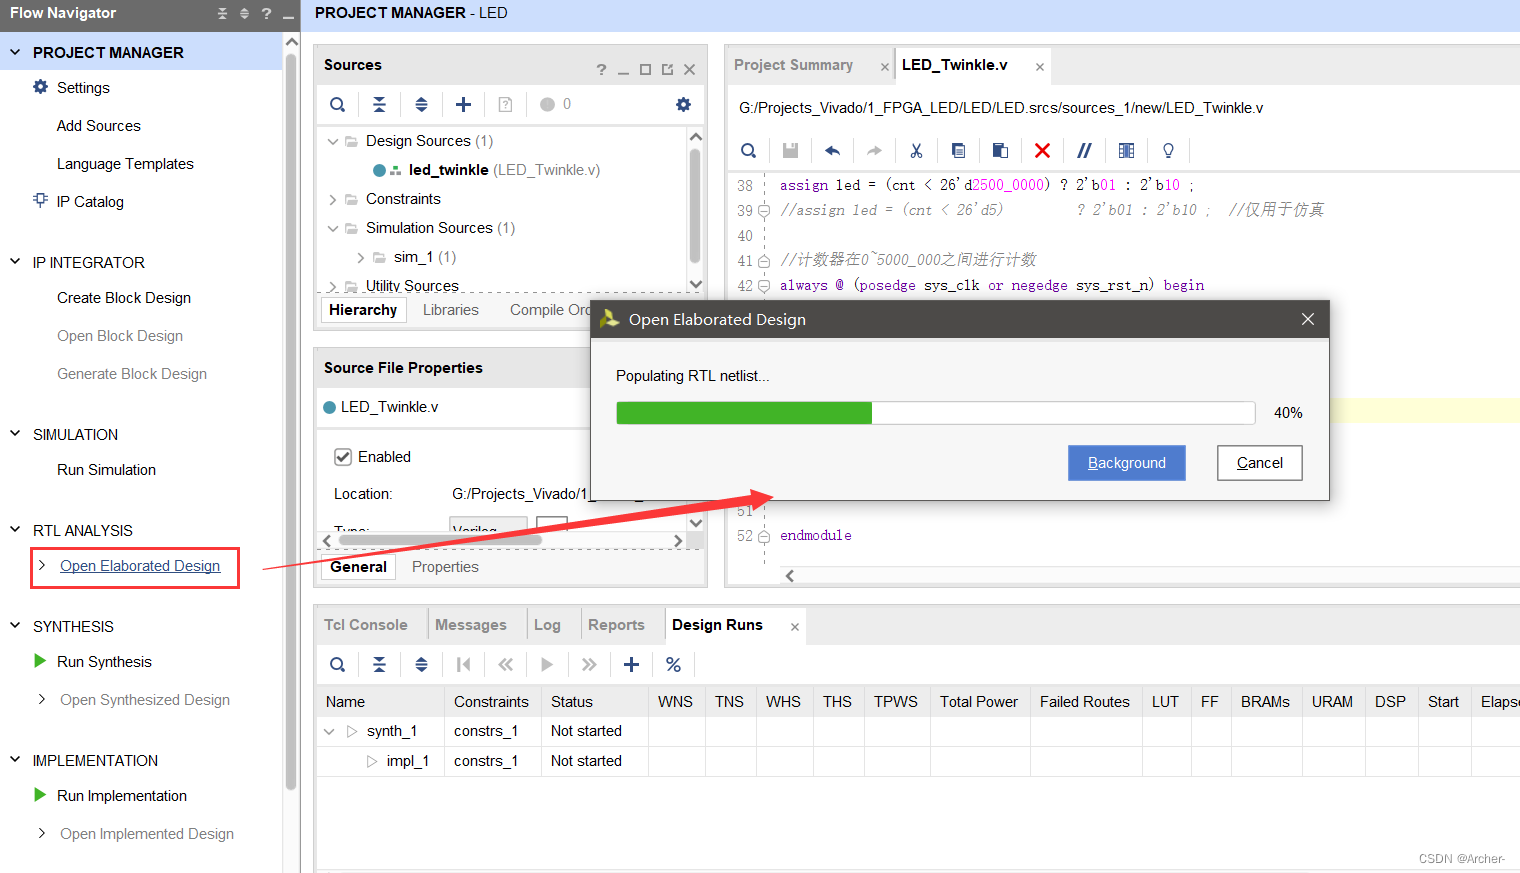The width and height of the screenshot is (1520, 873).
Task: Run Synthesis in Flow Navigator
Action: pyautogui.click(x=104, y=662)
